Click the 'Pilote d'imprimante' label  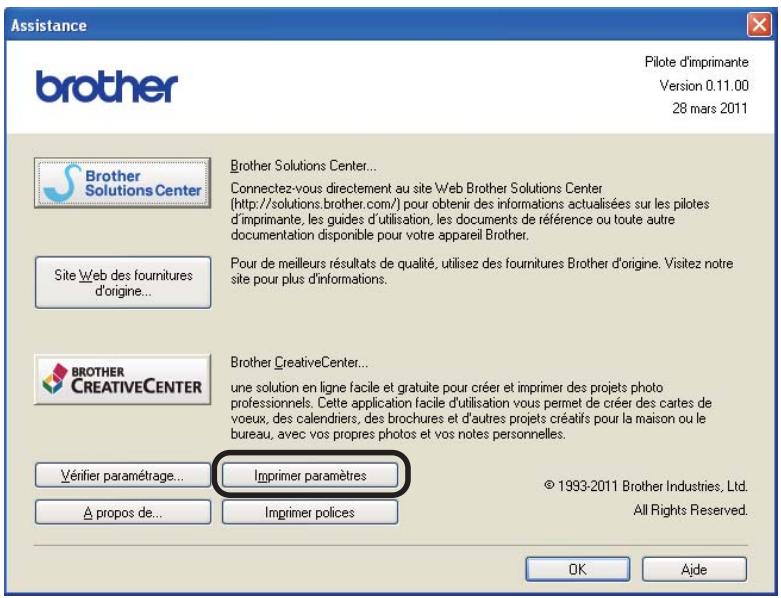[696, 62]
